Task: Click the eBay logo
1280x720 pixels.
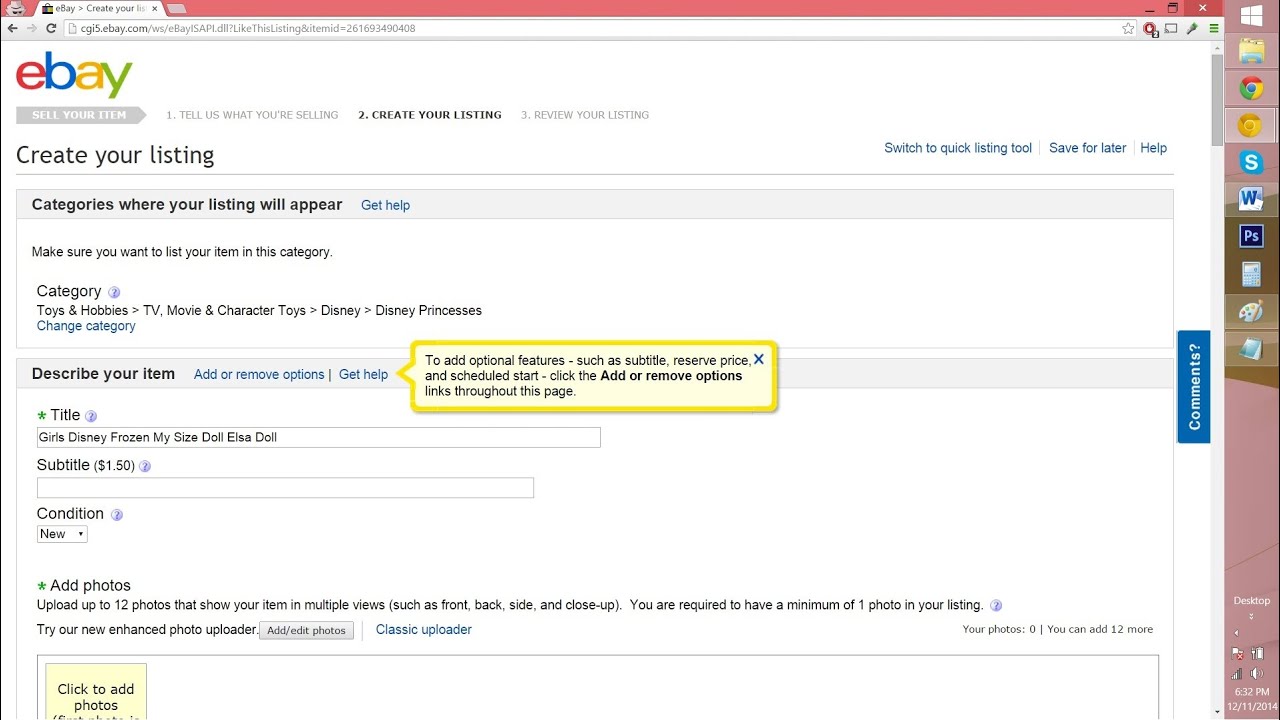Action: tap(74, 75)
